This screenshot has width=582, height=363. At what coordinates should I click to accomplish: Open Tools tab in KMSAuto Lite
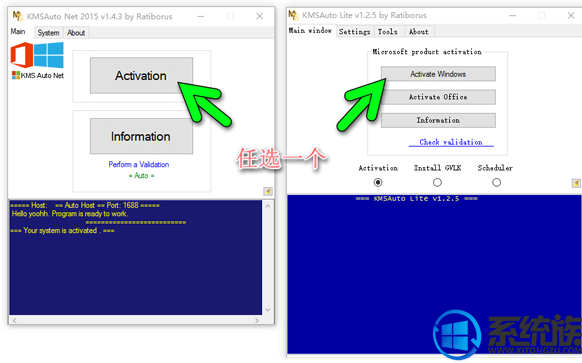coord(388,32)
